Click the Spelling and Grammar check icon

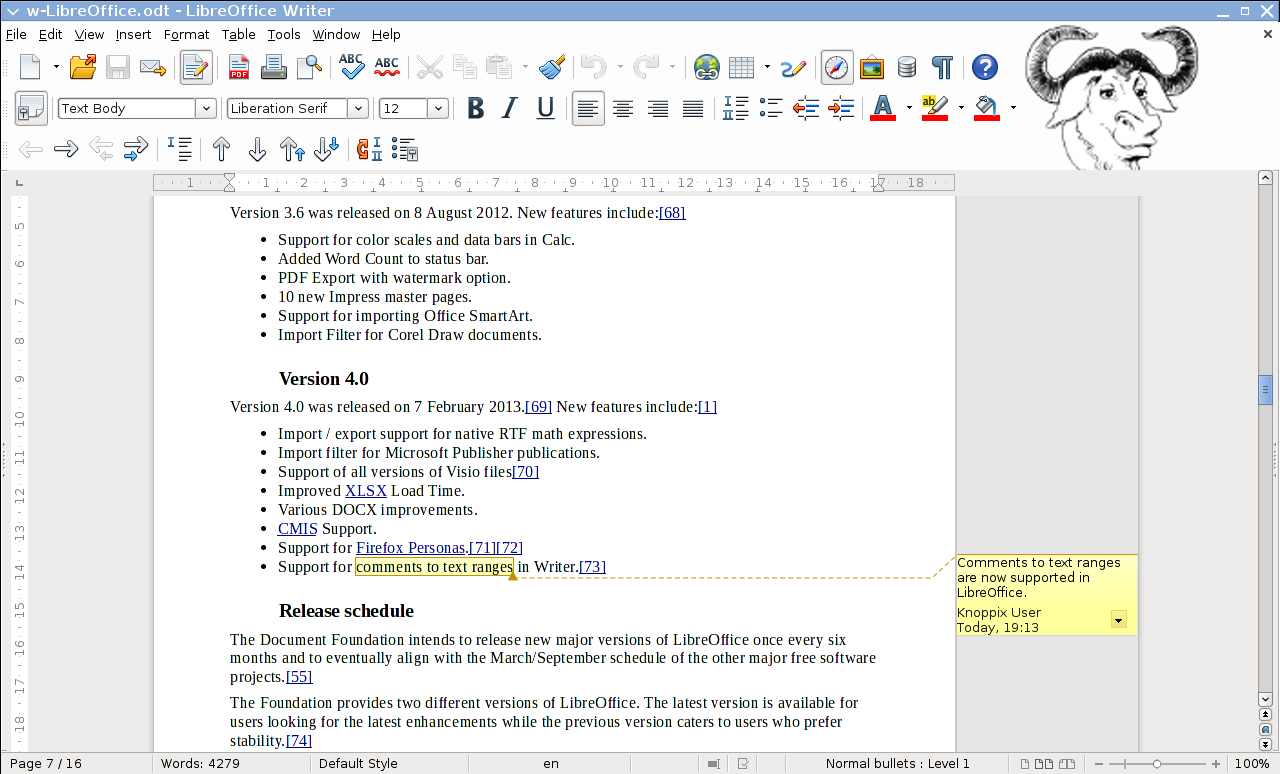point(351,68)
